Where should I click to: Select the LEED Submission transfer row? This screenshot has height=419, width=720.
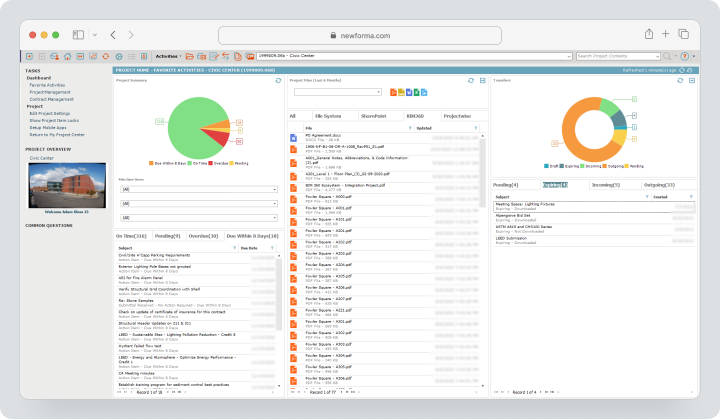click(x=594, y=240)
